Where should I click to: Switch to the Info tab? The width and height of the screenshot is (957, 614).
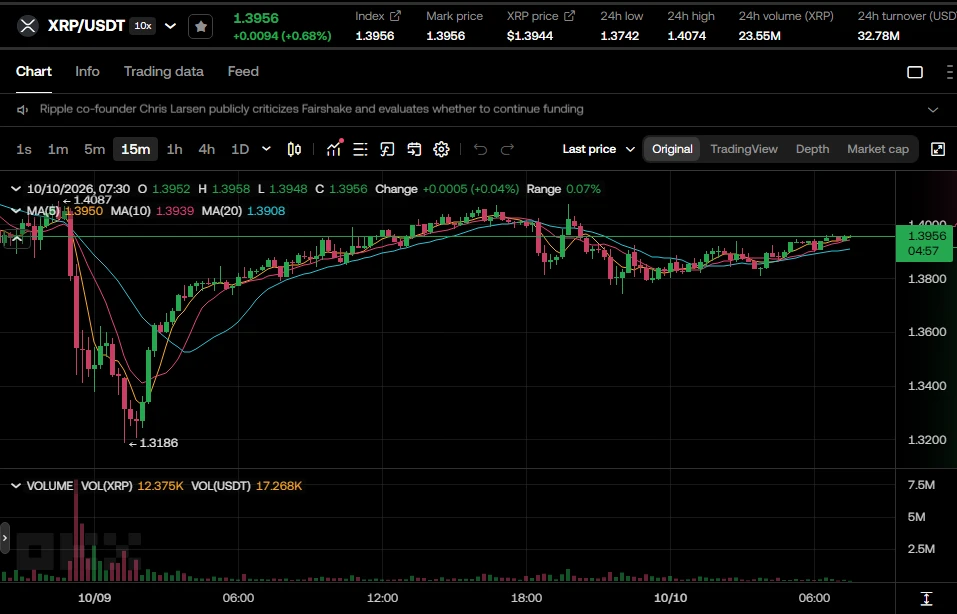87,71
